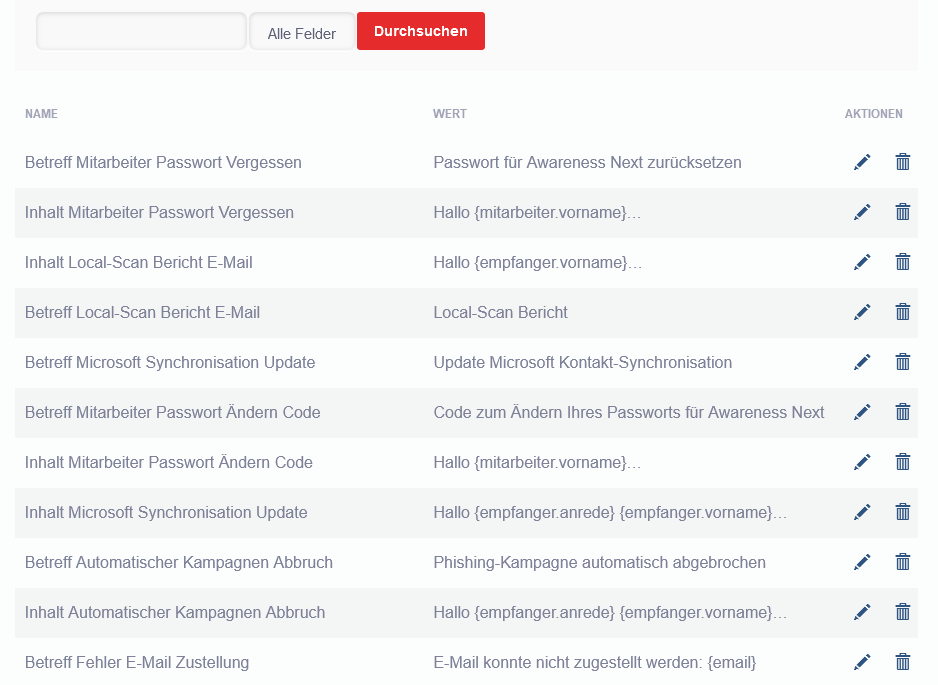The height and width of the screenshot is (685, 938).
Task: Edit 'Inhalt Automatischer Kampagnen Abbruch' pencil icon
Action: pos(862,612)
